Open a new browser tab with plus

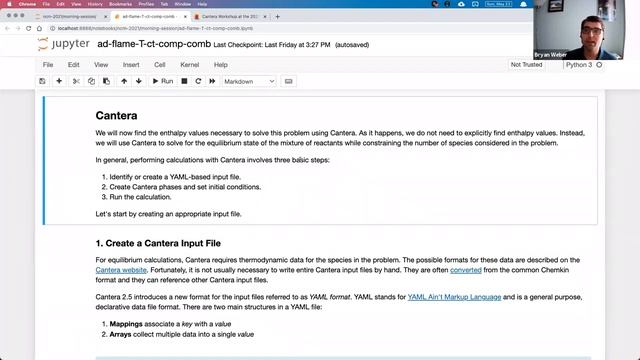[x=278, y=17]
